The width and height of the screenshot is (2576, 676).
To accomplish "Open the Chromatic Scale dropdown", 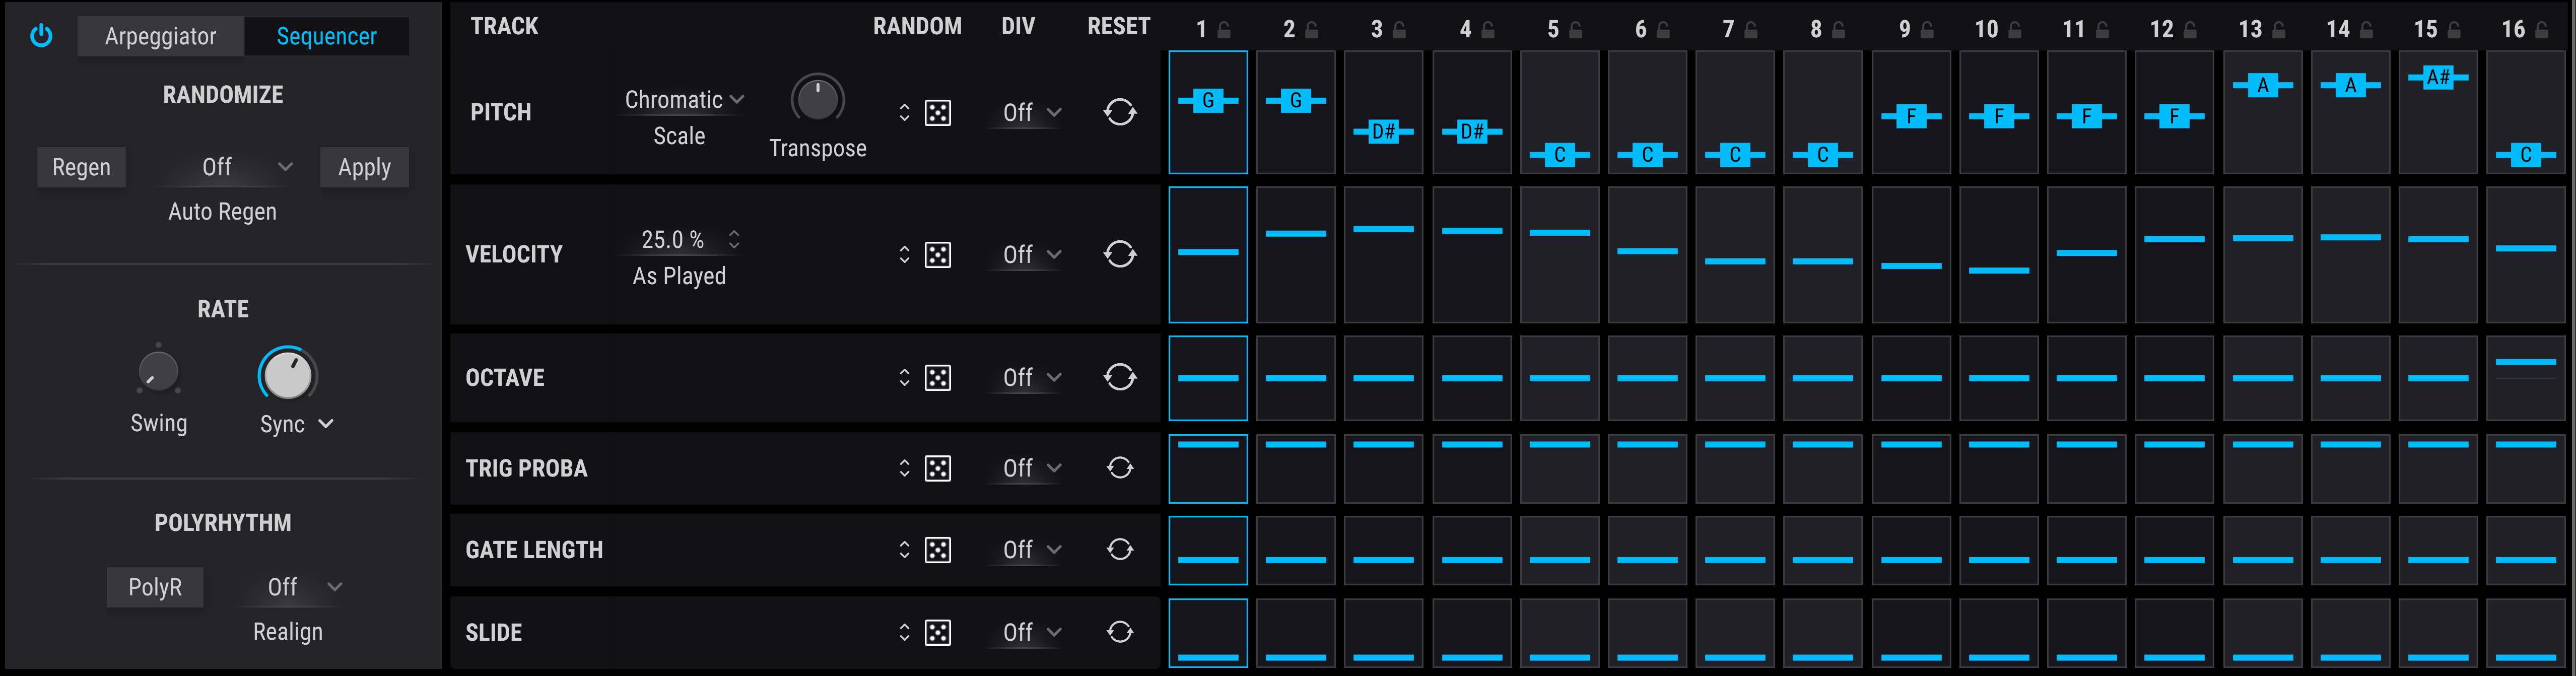I will [681, 99].
